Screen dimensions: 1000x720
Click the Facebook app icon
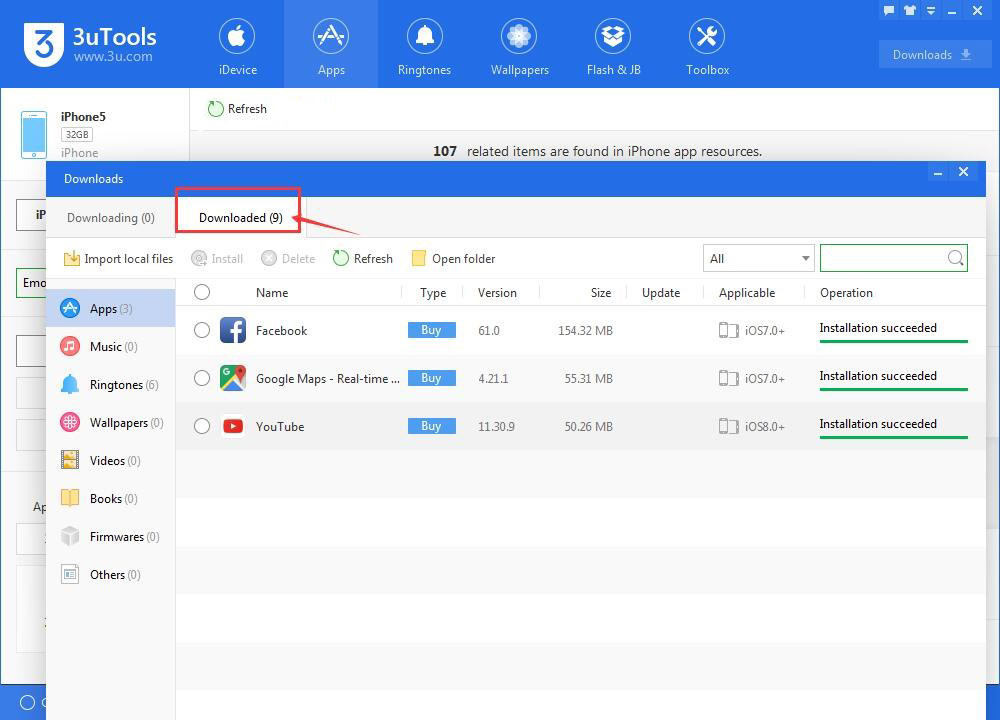click(x=233, y=330)
